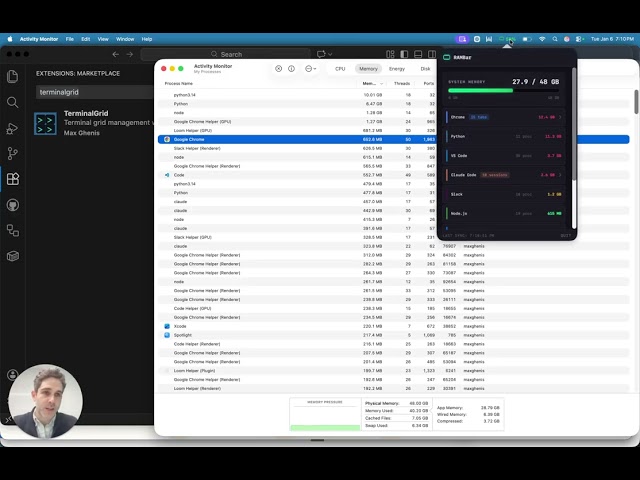Click the Spotlight process icon
This screenshot has width=640, height=480.
[167, 335]
